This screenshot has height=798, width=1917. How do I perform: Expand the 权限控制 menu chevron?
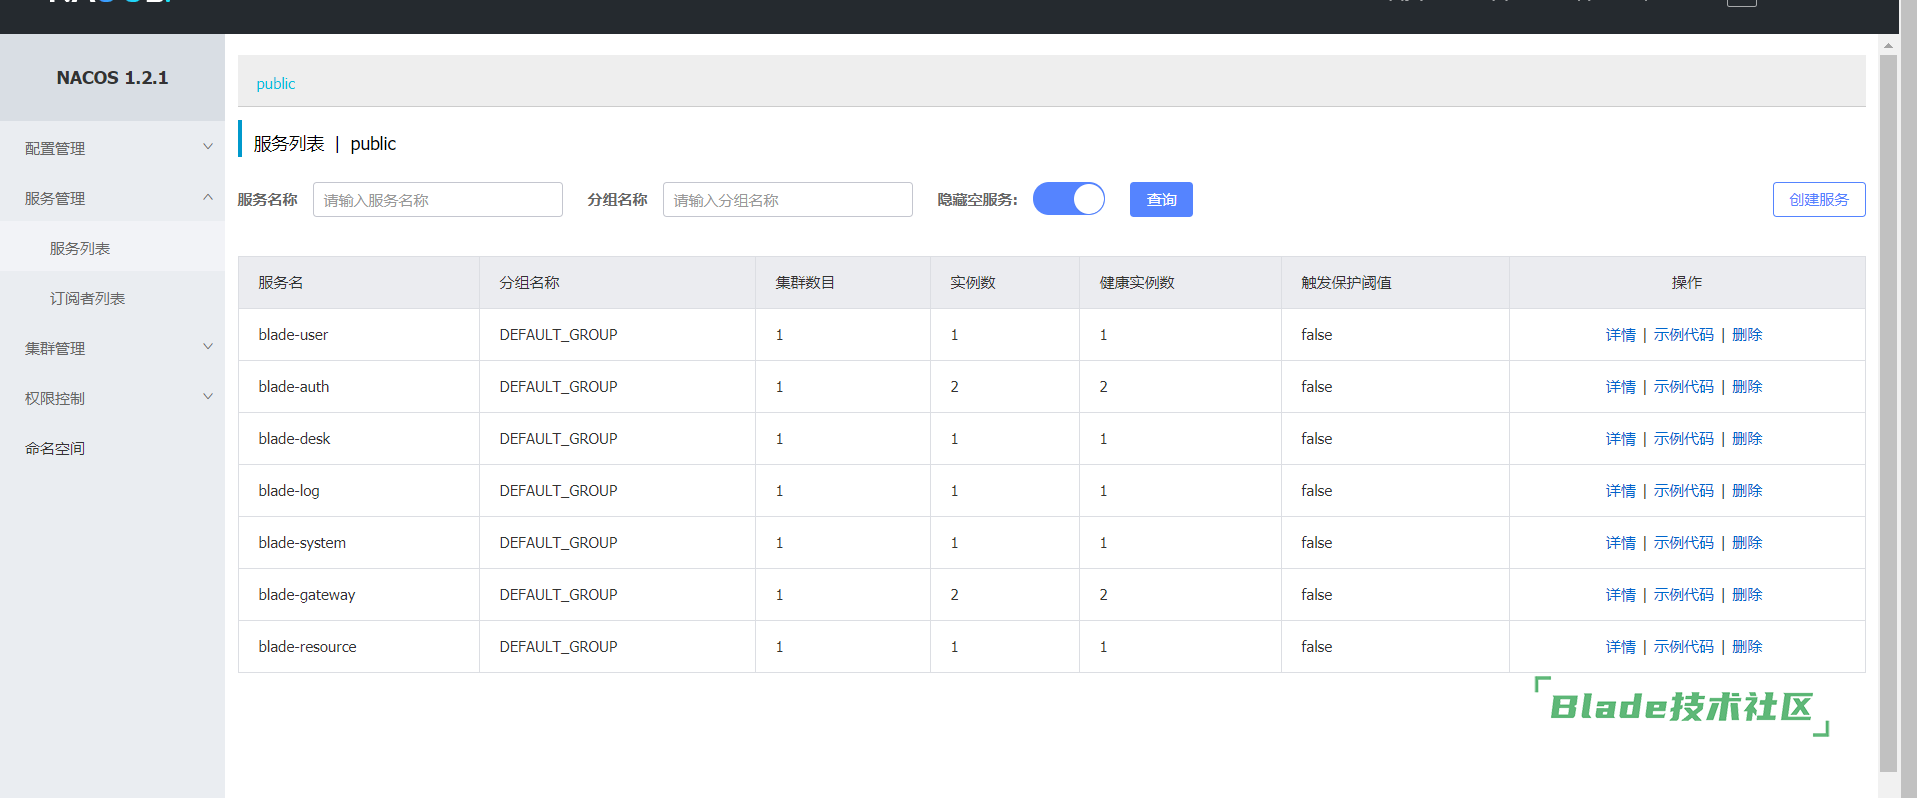[x=208, y=397]
